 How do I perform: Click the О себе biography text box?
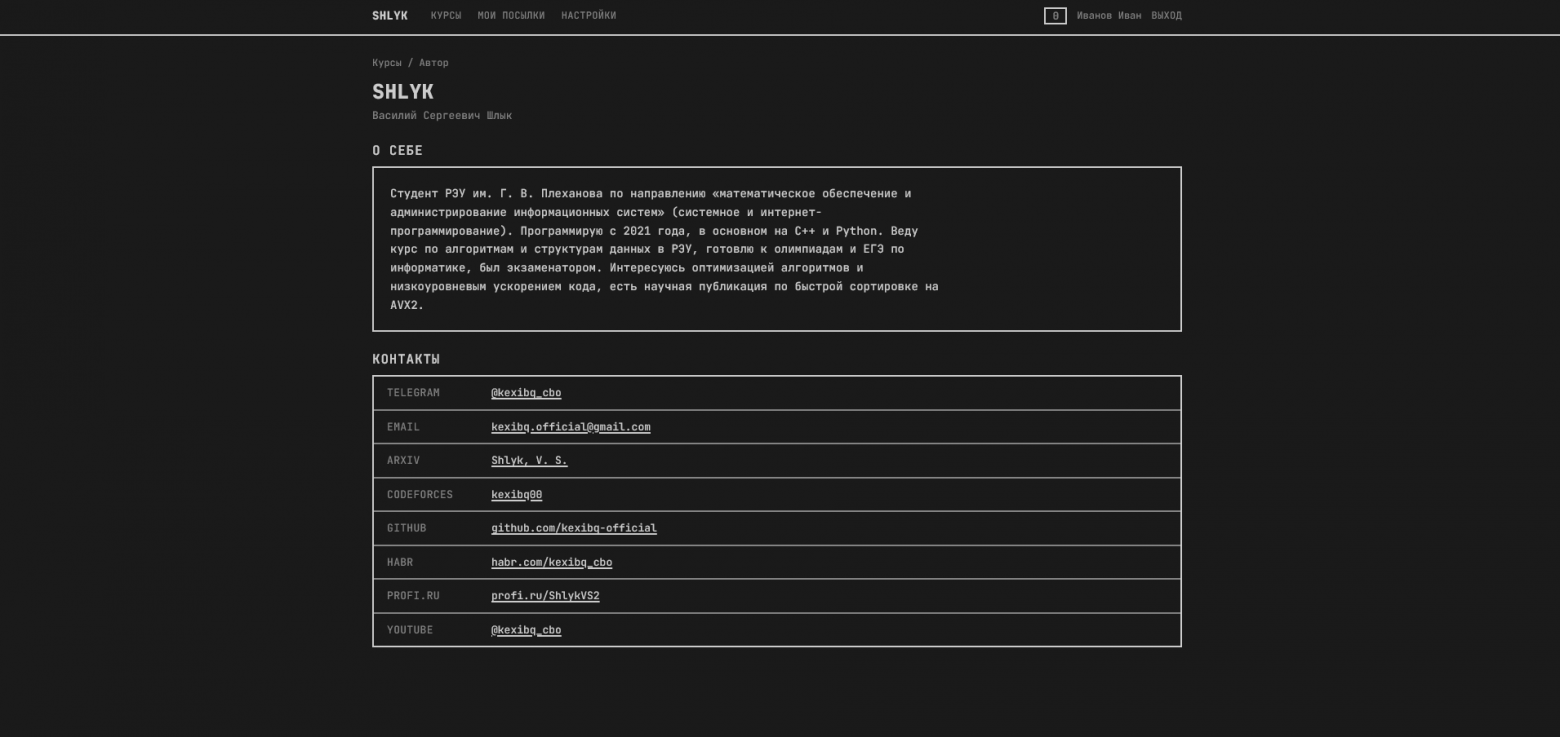click(777, 249)
